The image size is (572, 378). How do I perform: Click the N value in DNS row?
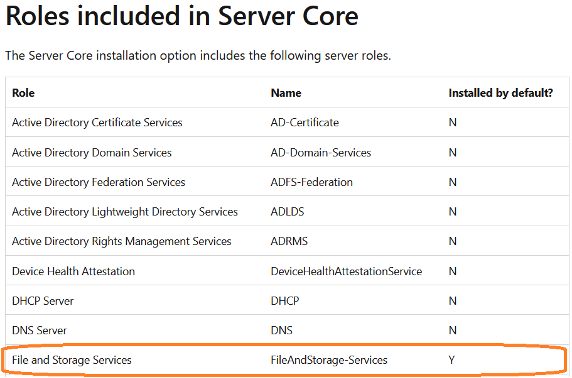click(452, 330)
